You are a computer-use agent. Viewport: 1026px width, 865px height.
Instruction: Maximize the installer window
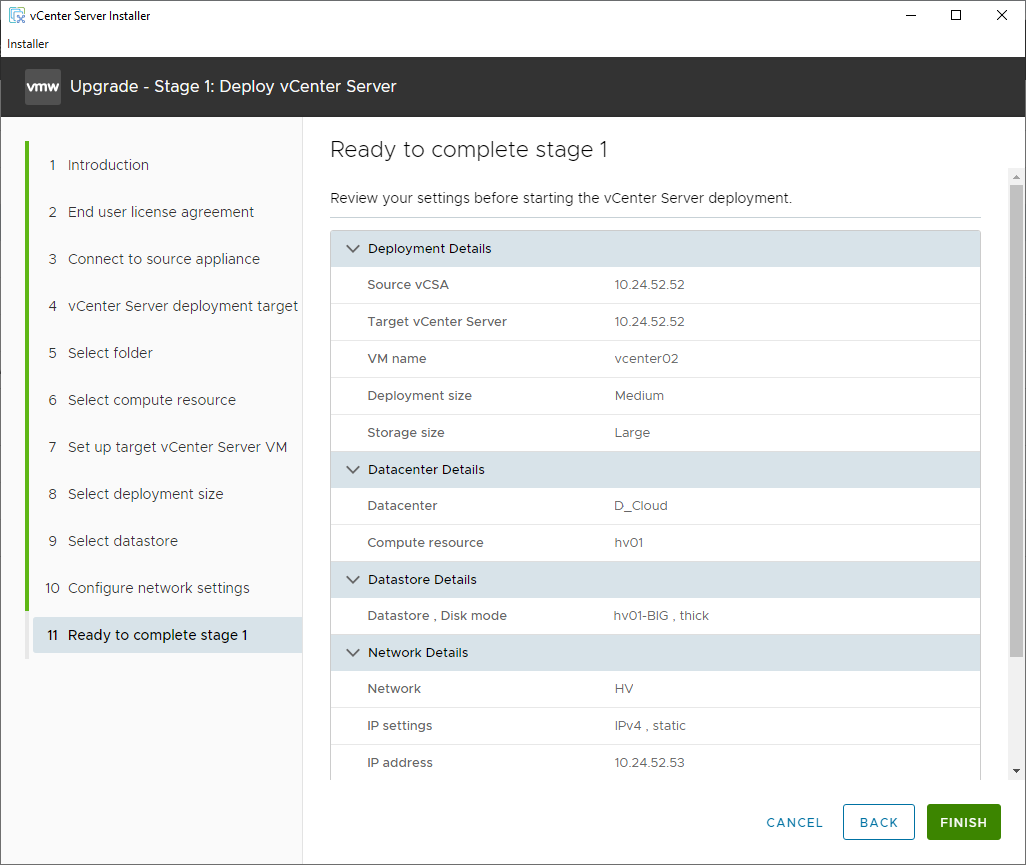pyautogui.click(x=956, y=15)
